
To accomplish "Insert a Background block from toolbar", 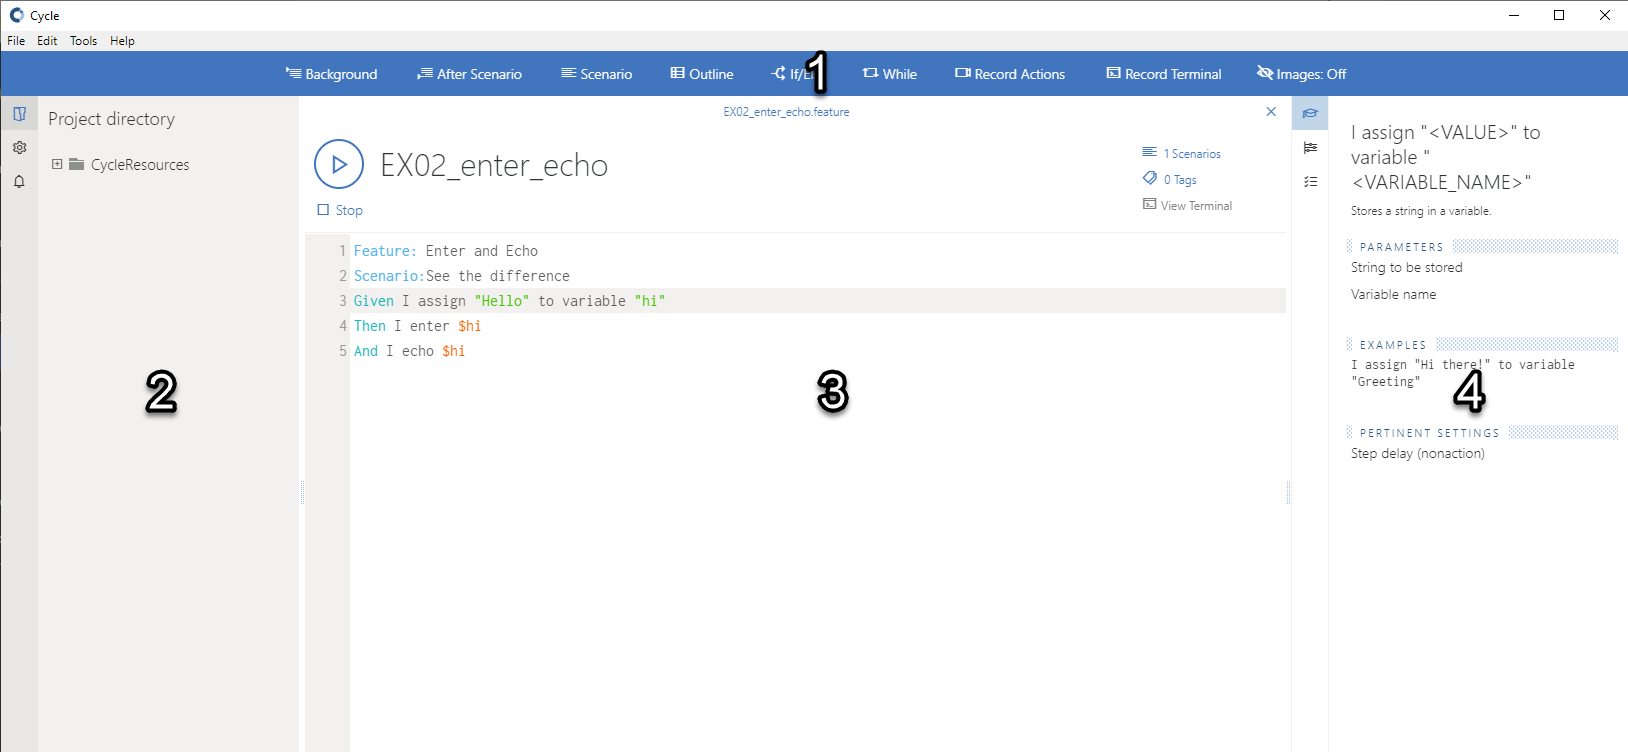I will [331, 74].
